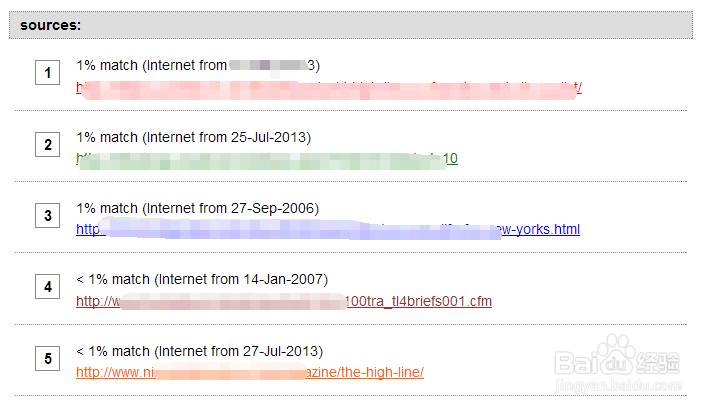This screenshot has width=723, height=411.
Task: Open the source number 3 box
Action: [47, 215]
